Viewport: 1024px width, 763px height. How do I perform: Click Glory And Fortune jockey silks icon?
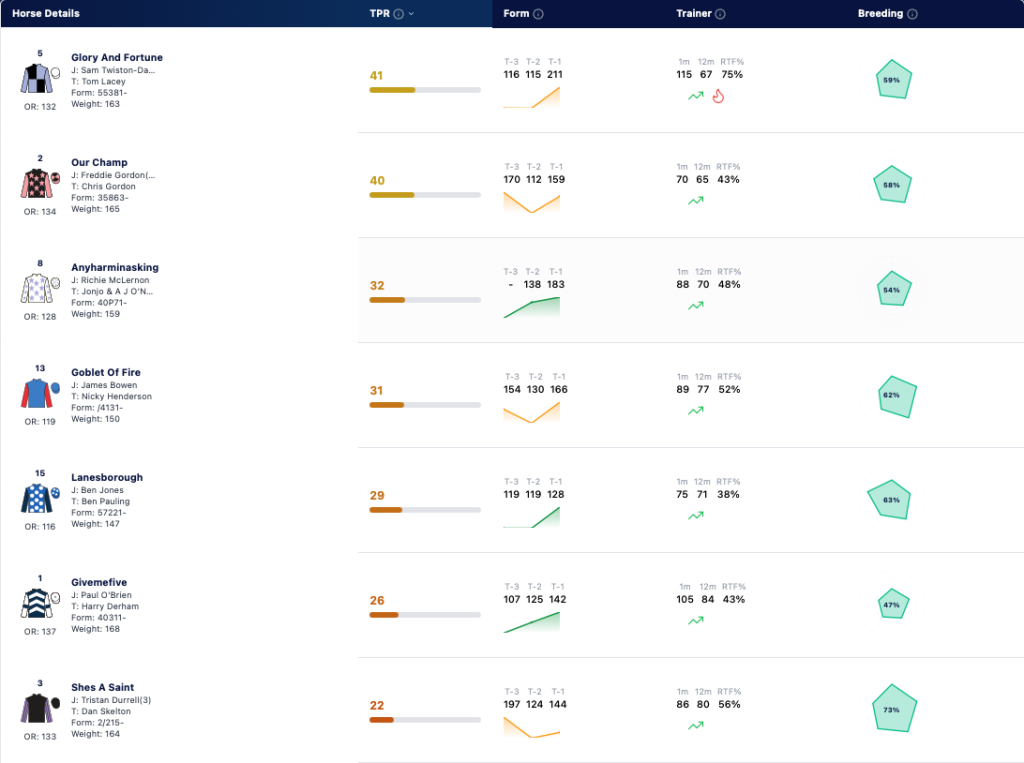click(x=37, y=79)
